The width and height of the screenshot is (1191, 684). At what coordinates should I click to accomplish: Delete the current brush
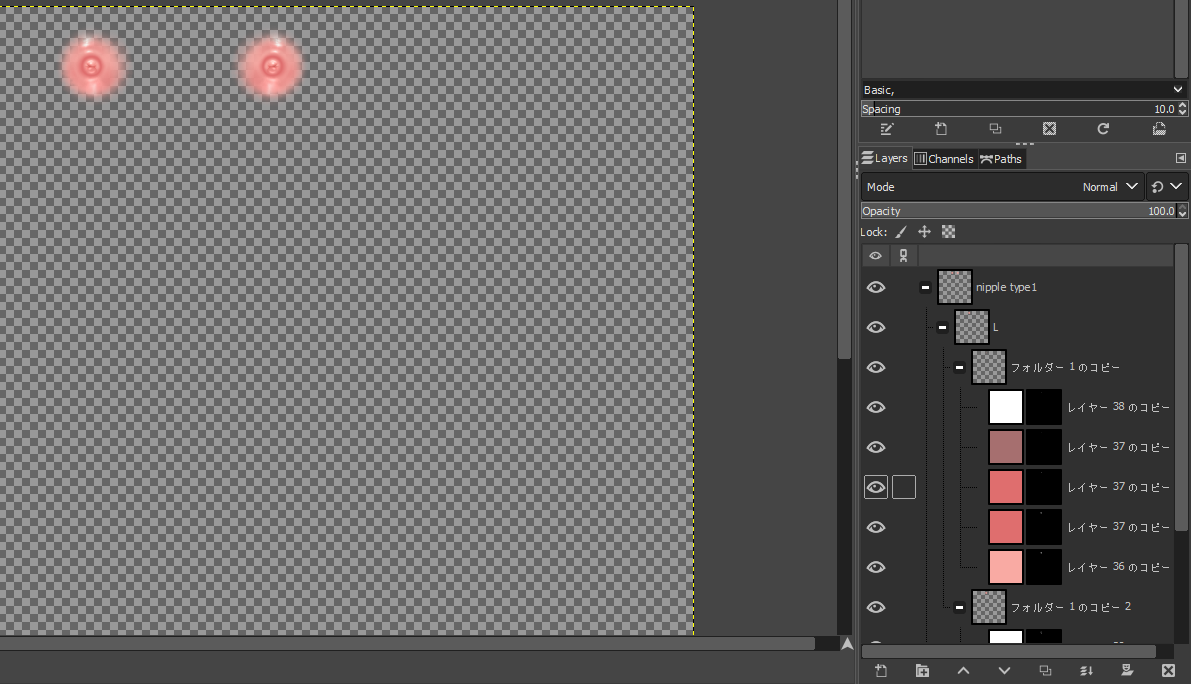[x=1049, y=129]
